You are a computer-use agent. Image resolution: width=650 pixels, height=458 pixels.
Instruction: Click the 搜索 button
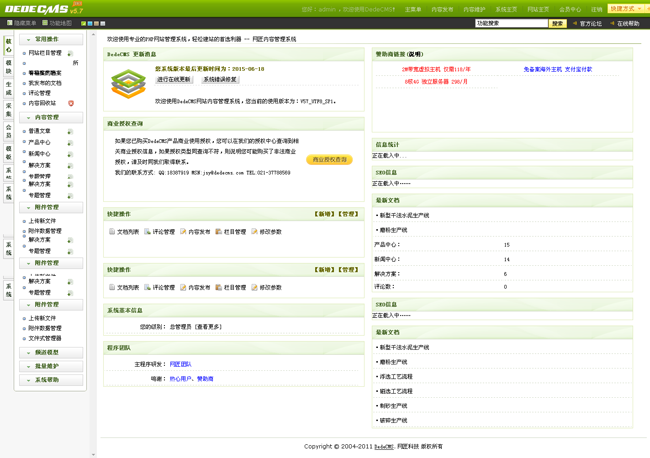click(558, 24)
